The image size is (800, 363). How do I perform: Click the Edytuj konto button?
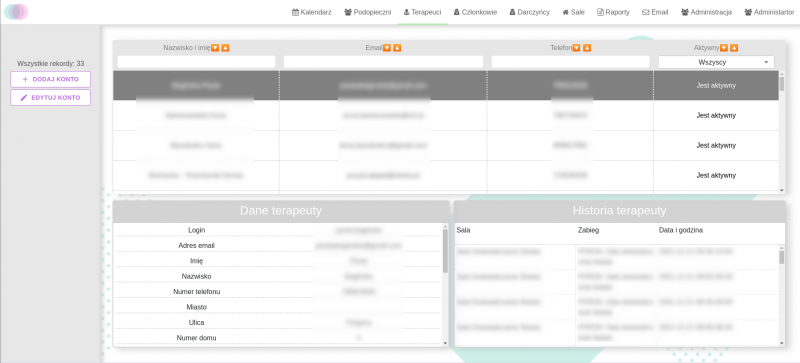coord(51,98)
